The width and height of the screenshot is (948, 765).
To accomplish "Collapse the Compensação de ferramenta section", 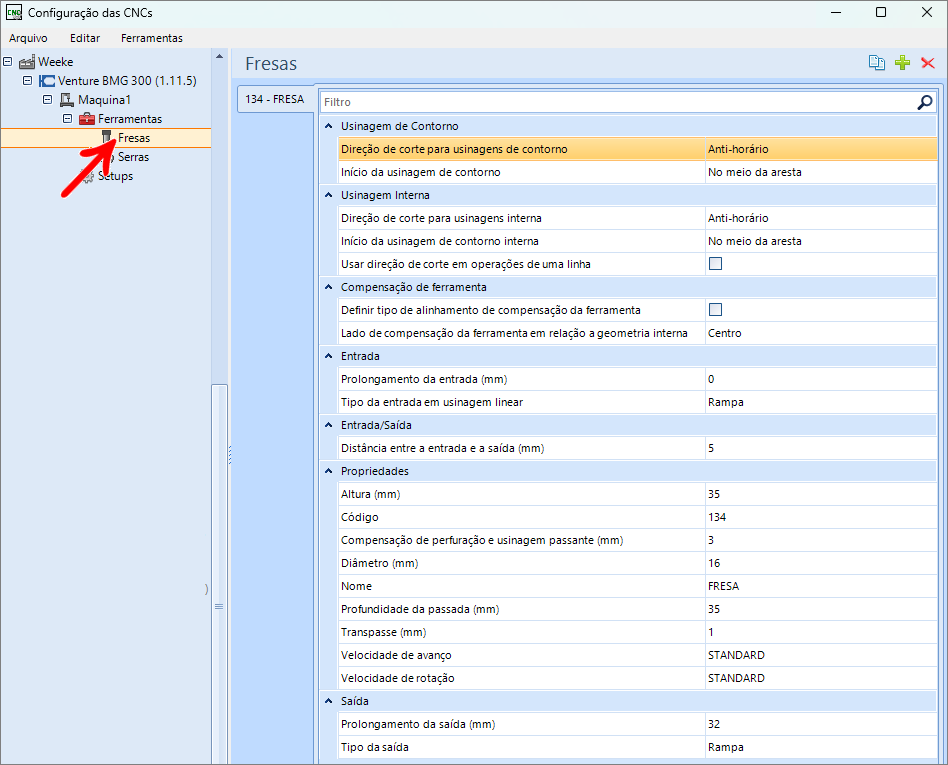I will click(x=329, y=287).
